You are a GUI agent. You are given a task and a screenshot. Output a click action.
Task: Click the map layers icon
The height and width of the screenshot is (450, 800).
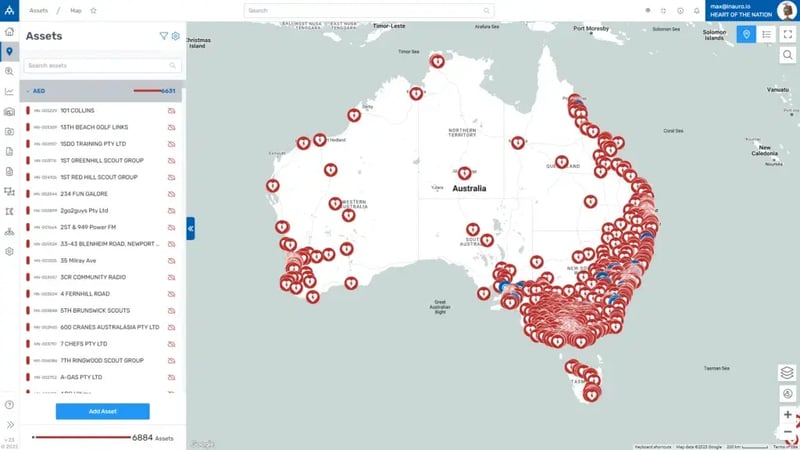pyautogui.click(x=787, y=372)
